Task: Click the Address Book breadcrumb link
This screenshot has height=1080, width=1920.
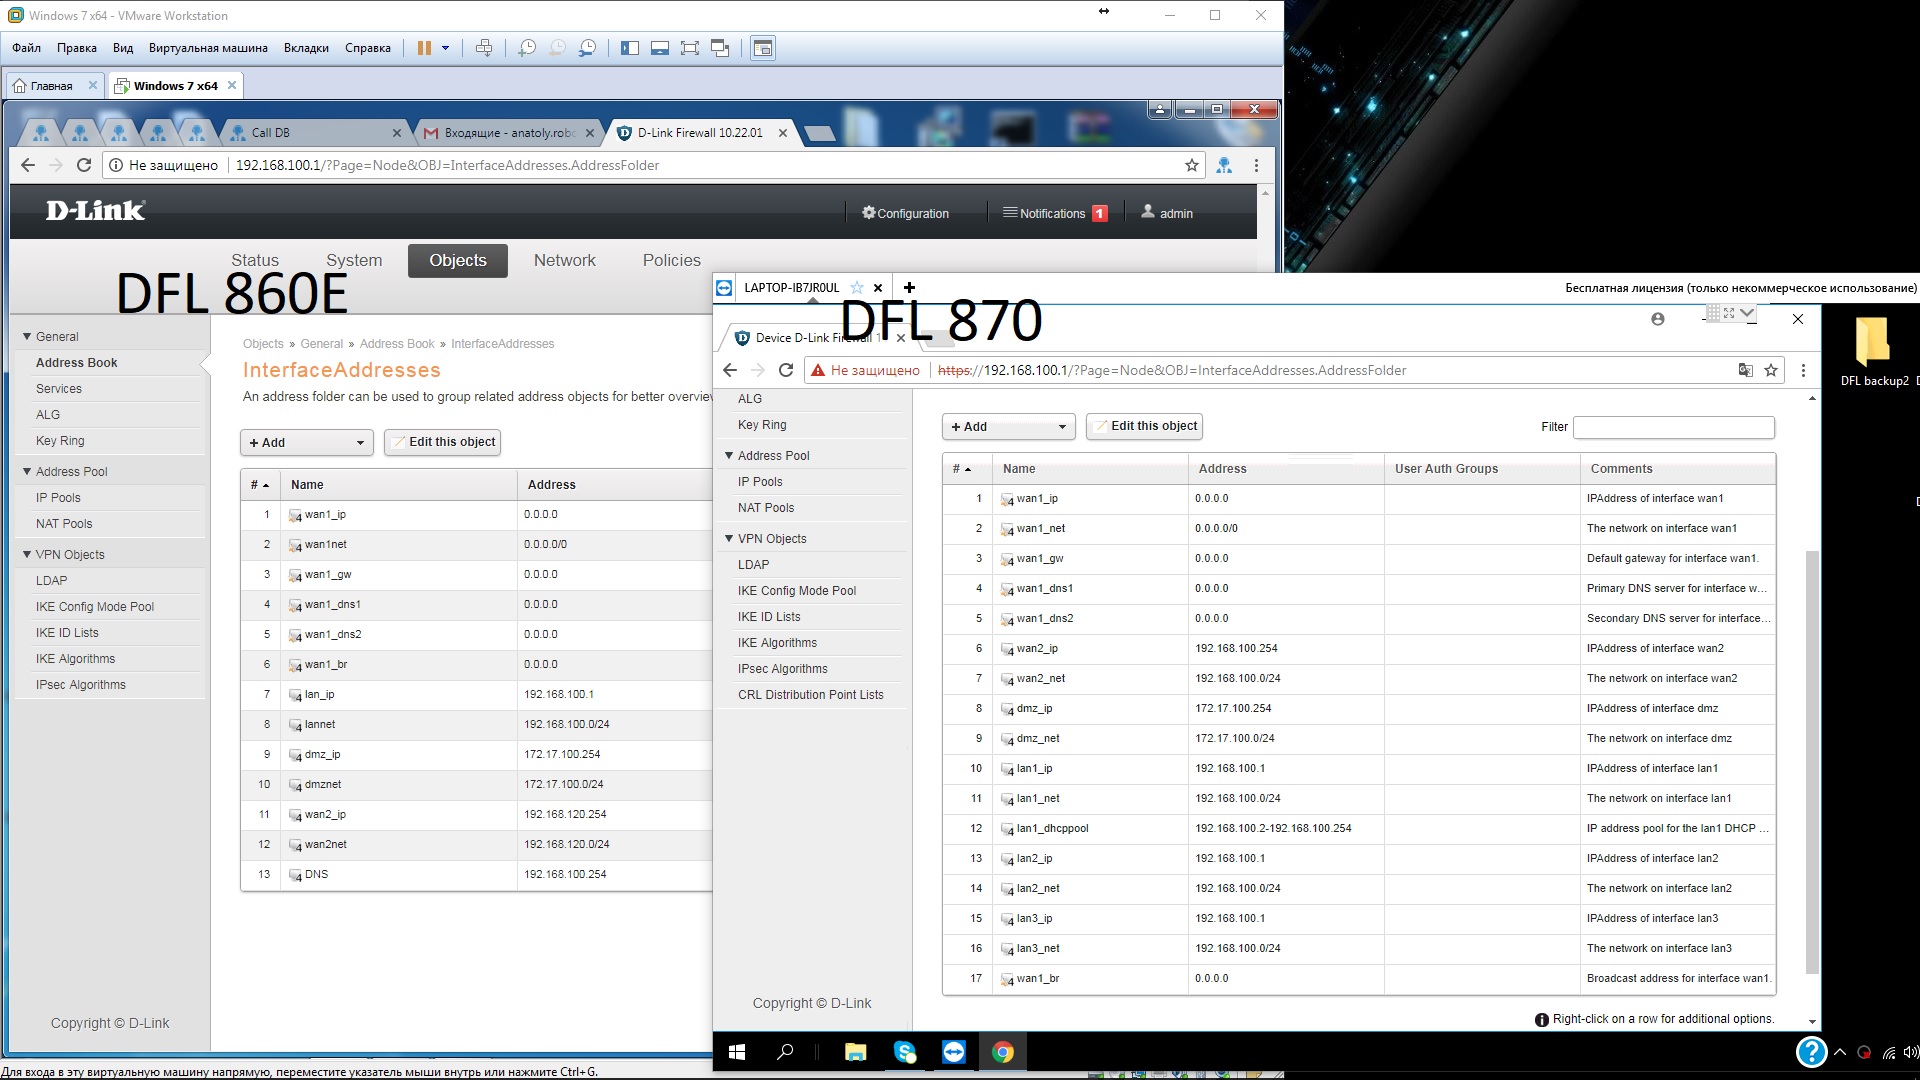Action: click(397, 344)
